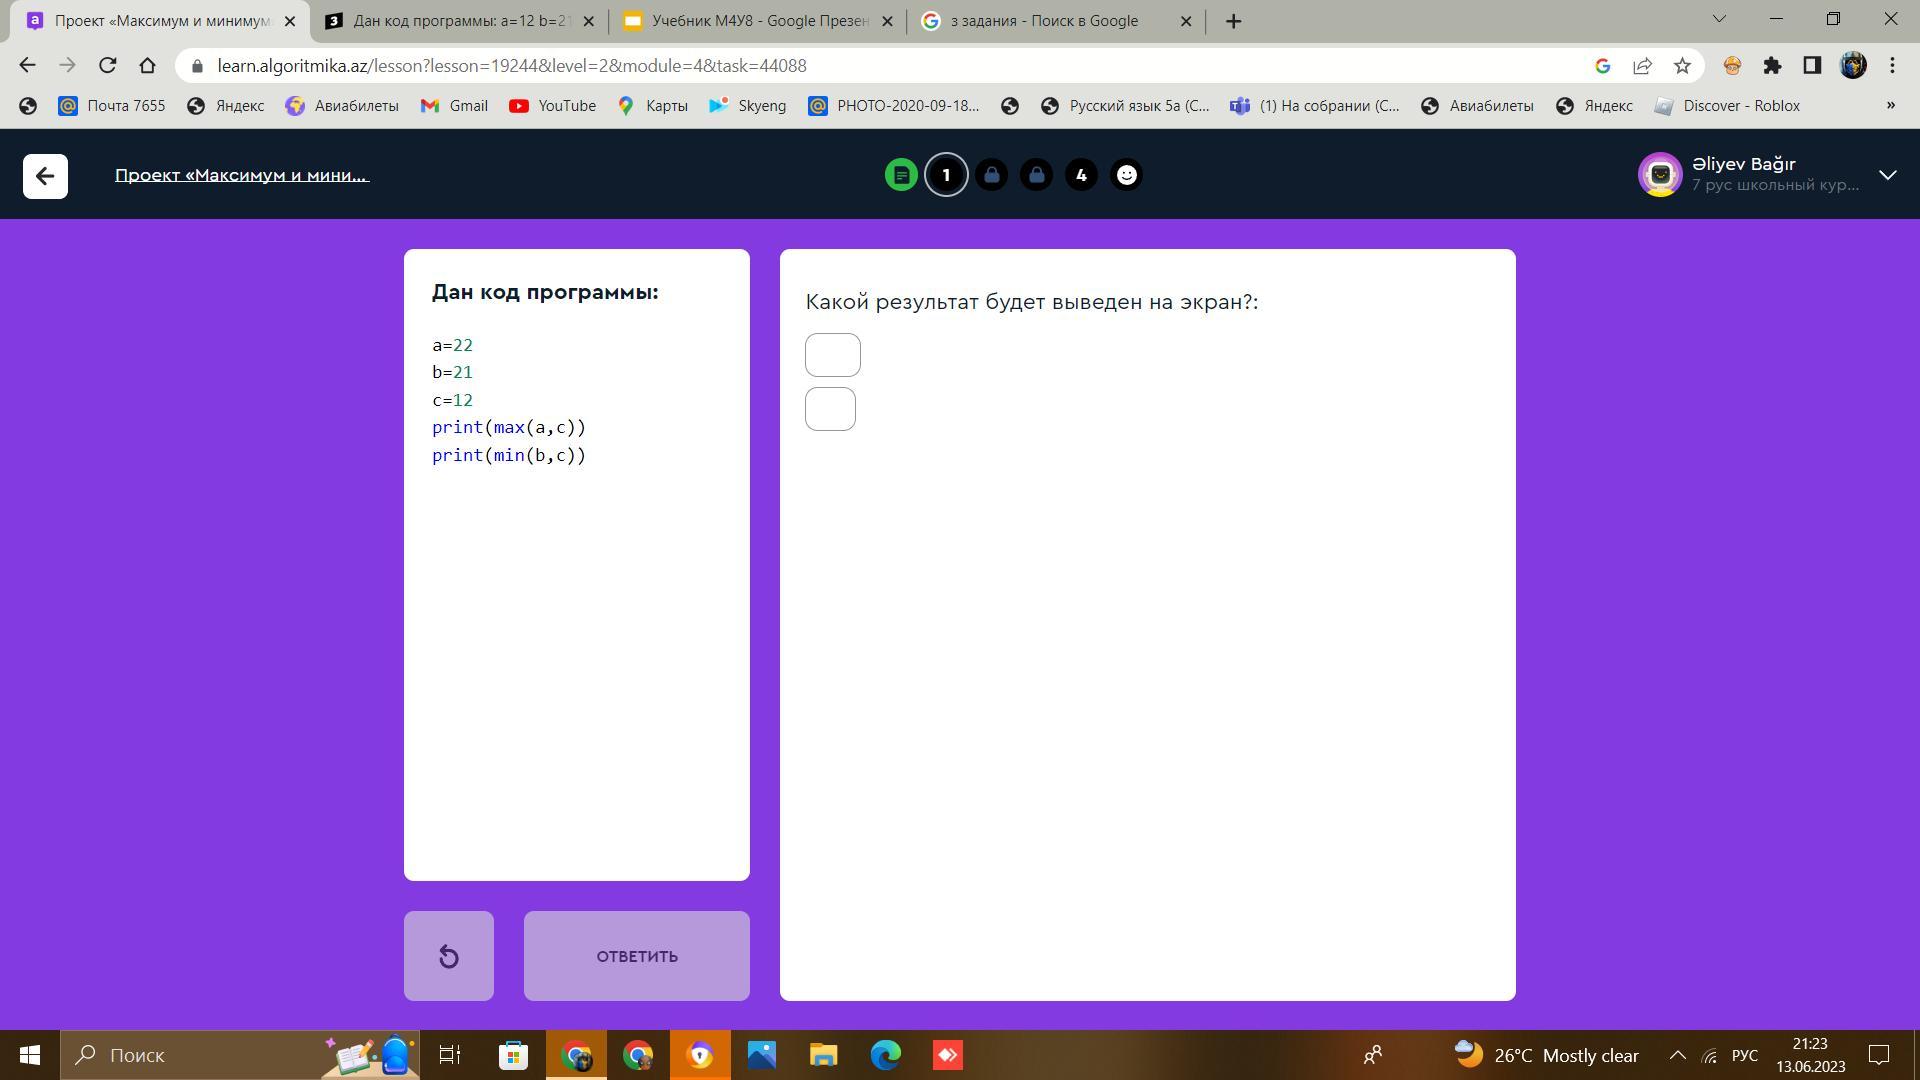Open File Explorer from the taskbar
This screenshot has height=1080, width=1920.
(823, 1055)
